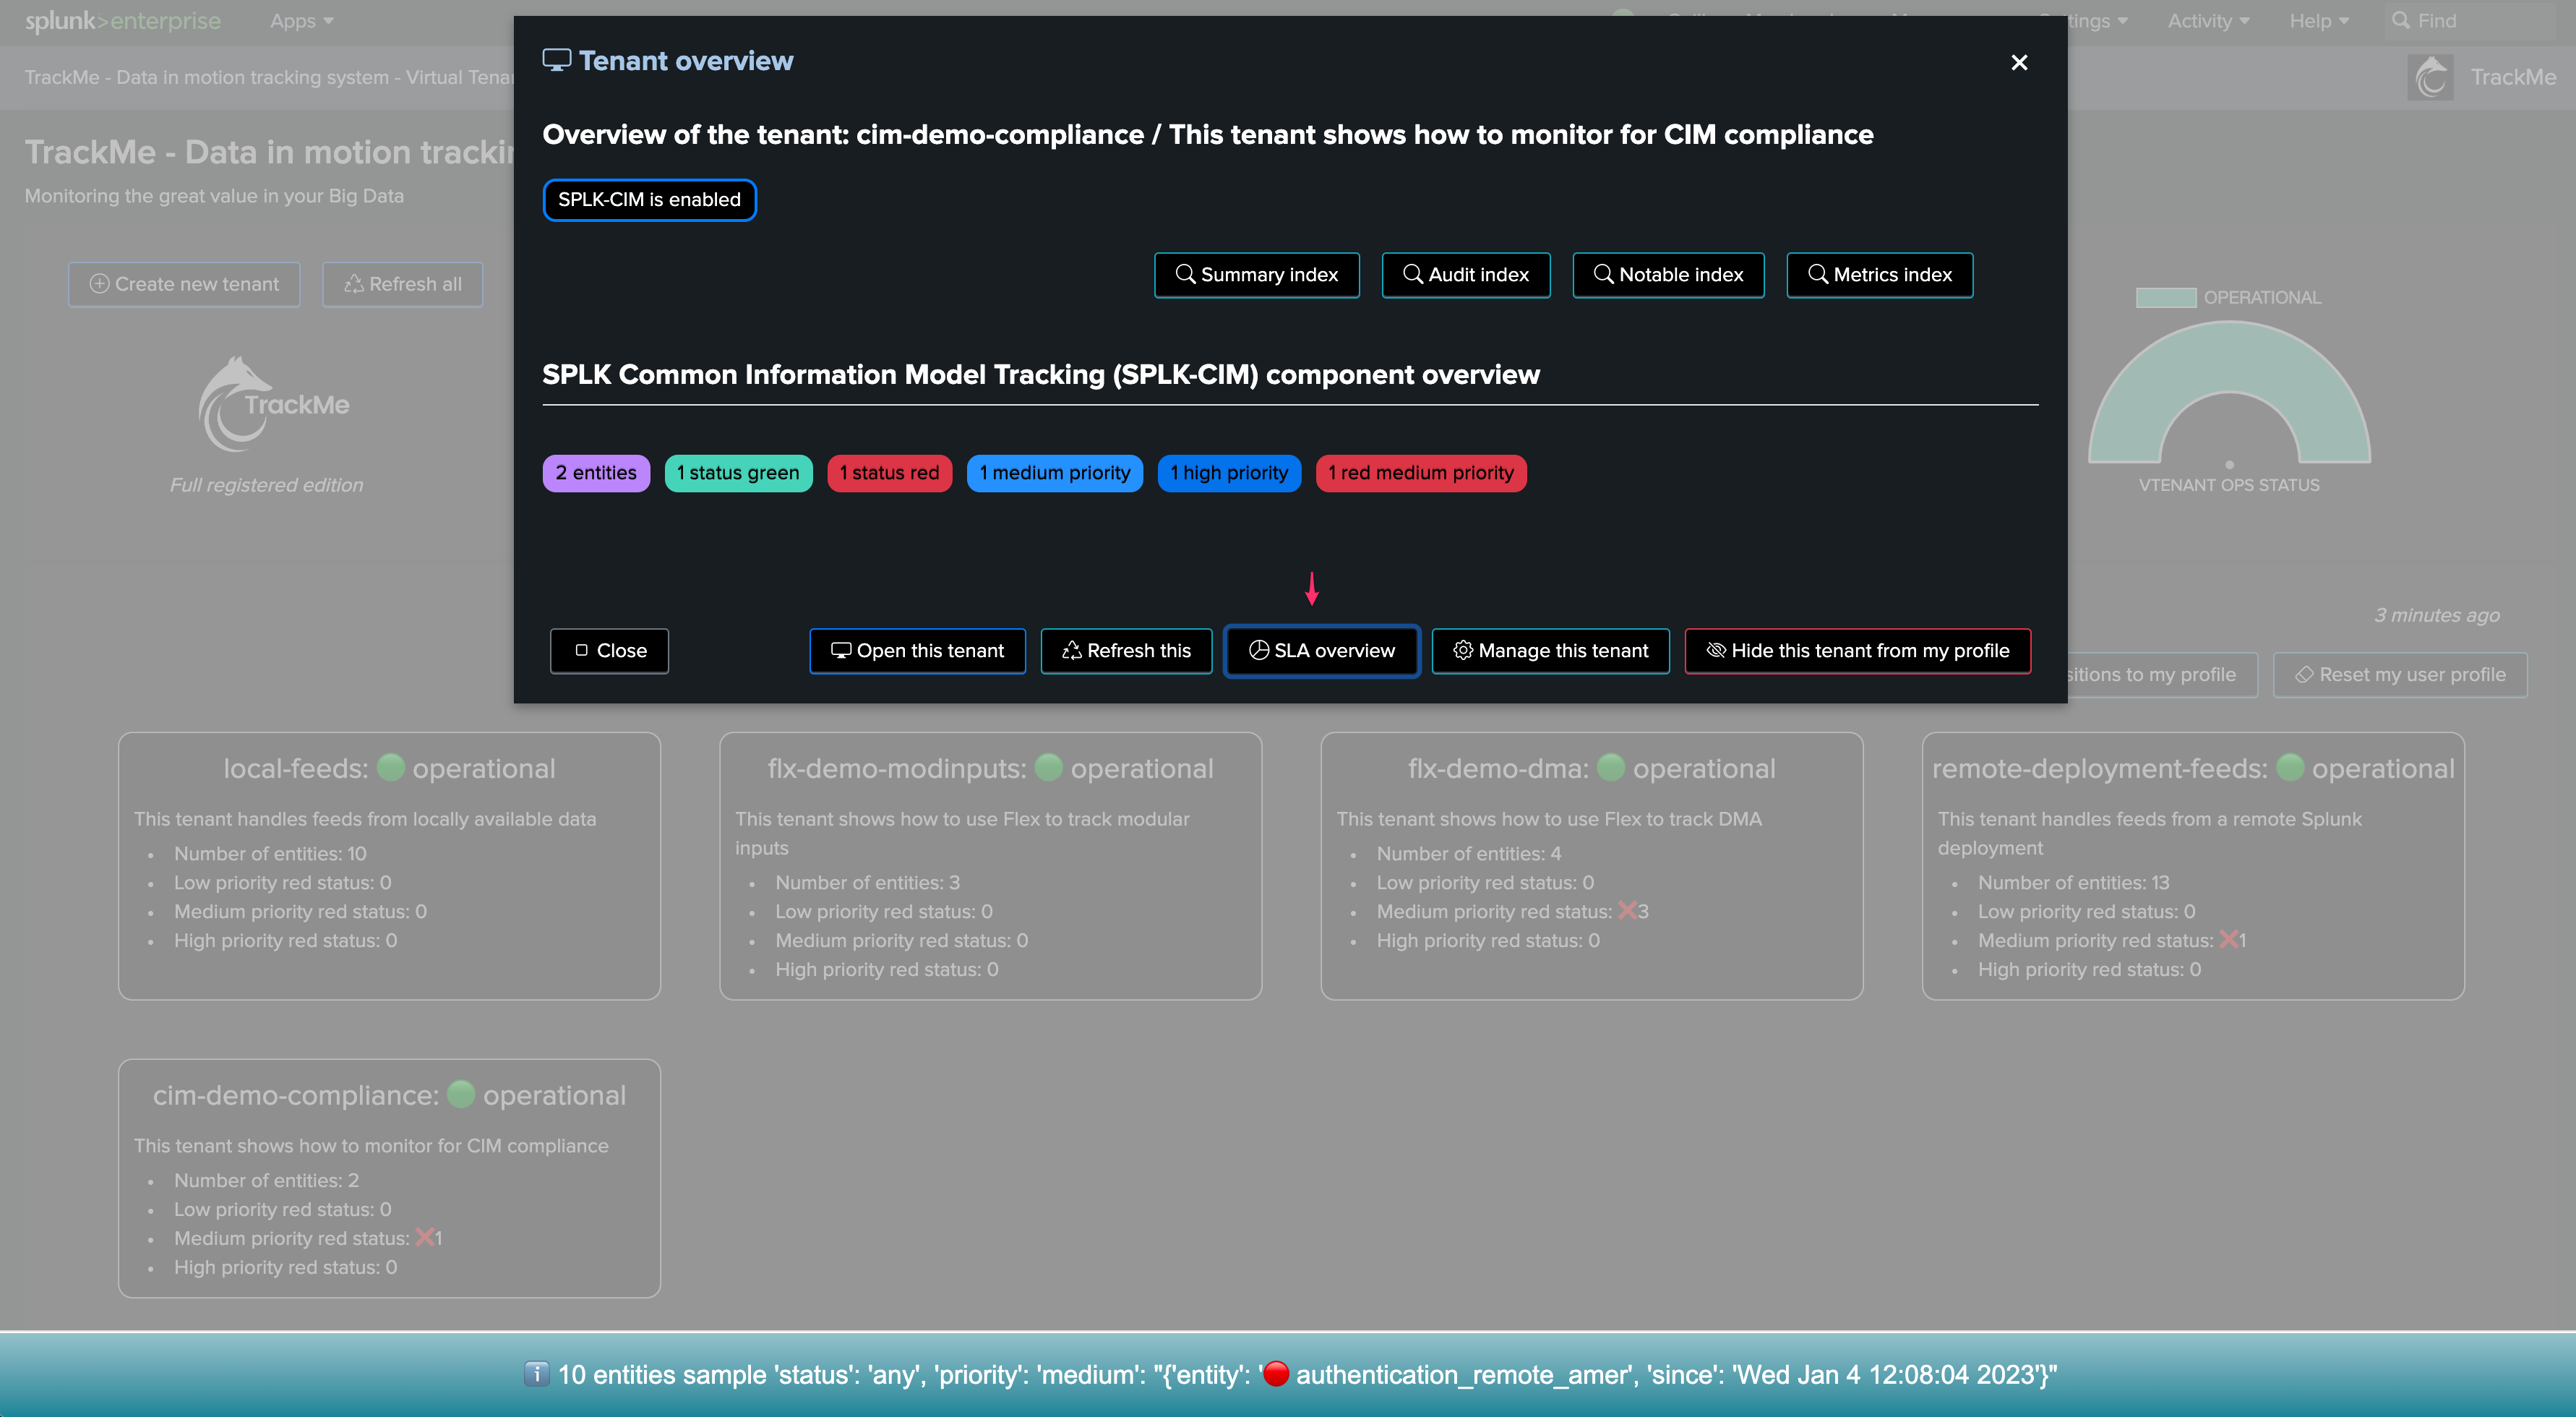2576x1417 pixels.
Task: Open the cim-demo-compliance tenant card
Action: click(x=389, y=1179)
